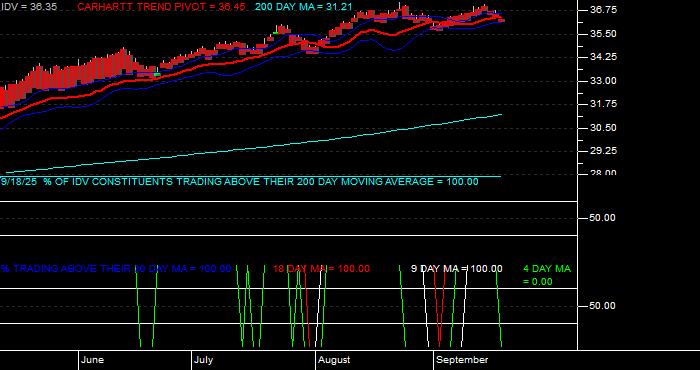Click the 29.25 price axis value
Image resolution: width=700 pixels, height=370 pixels.
point(604,151)
